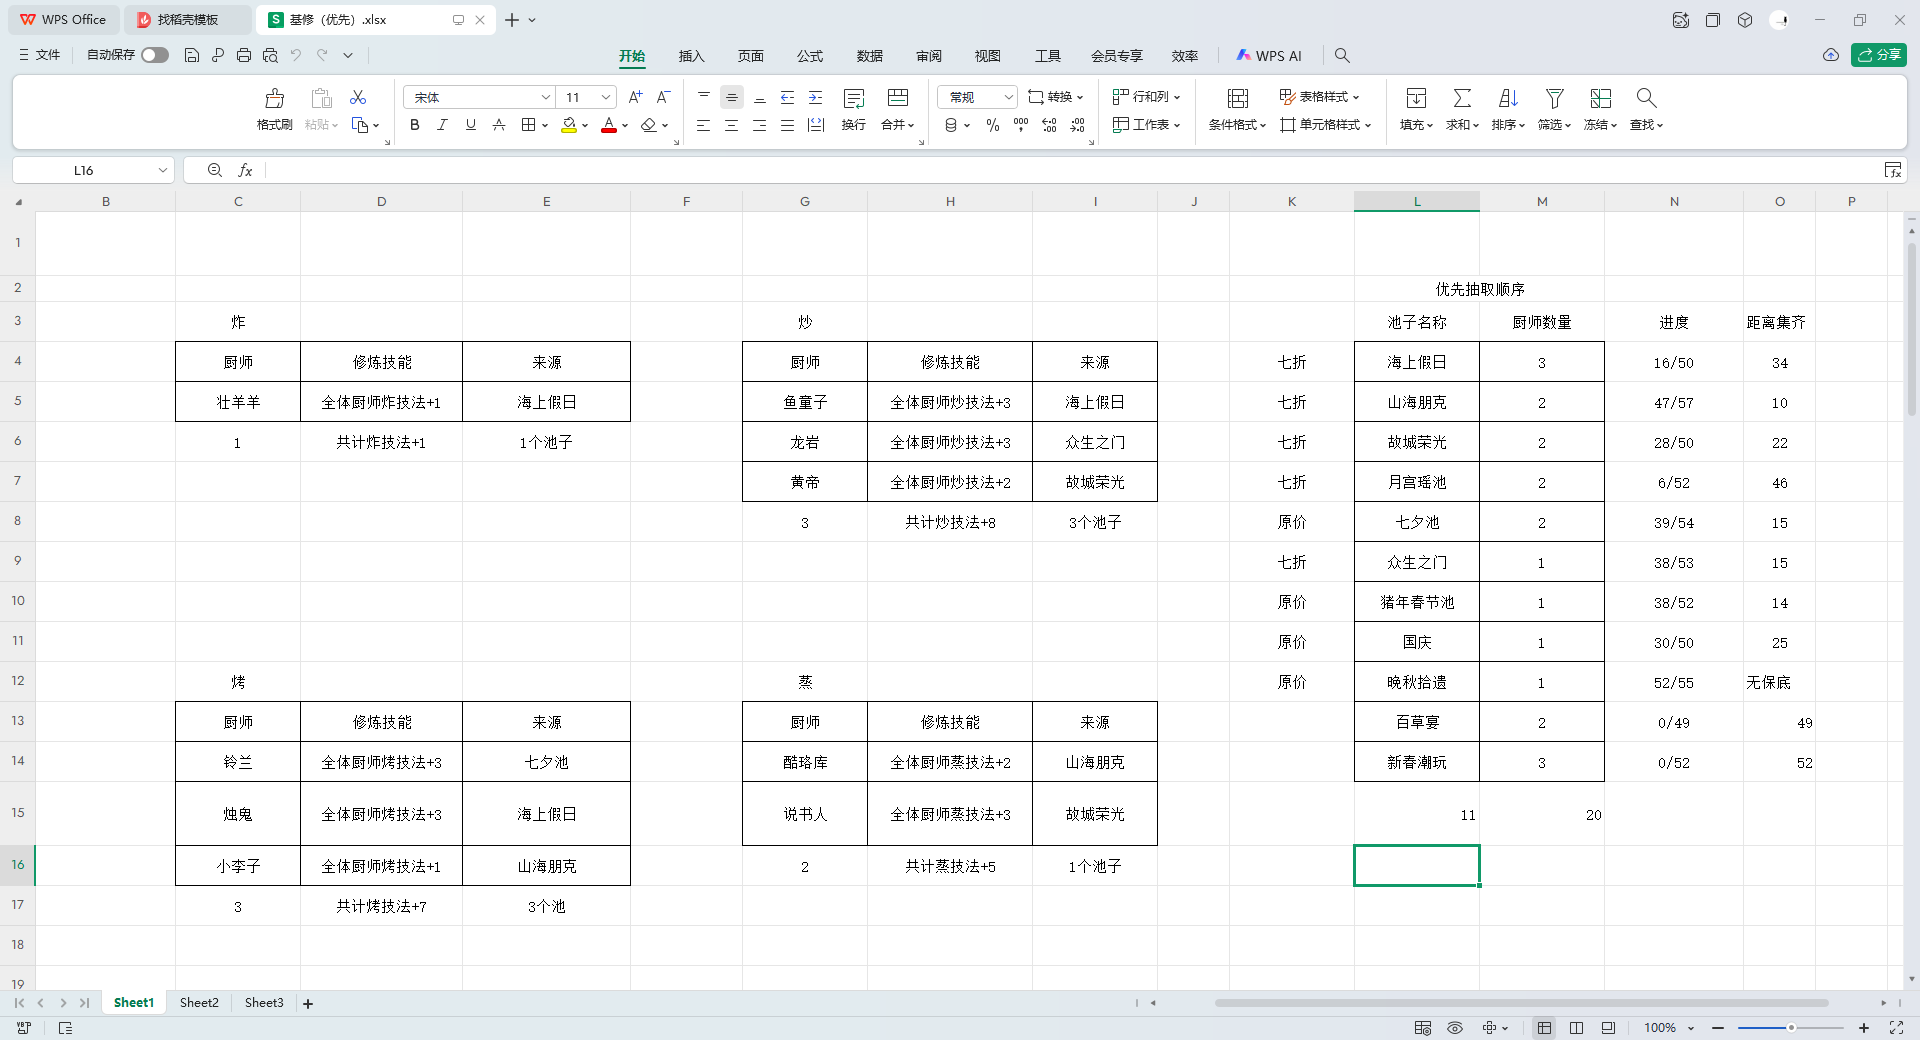Click the Freeze panes (冻结) icon
This screenshot has width=1920, height=1040.
click(1600, 99)
